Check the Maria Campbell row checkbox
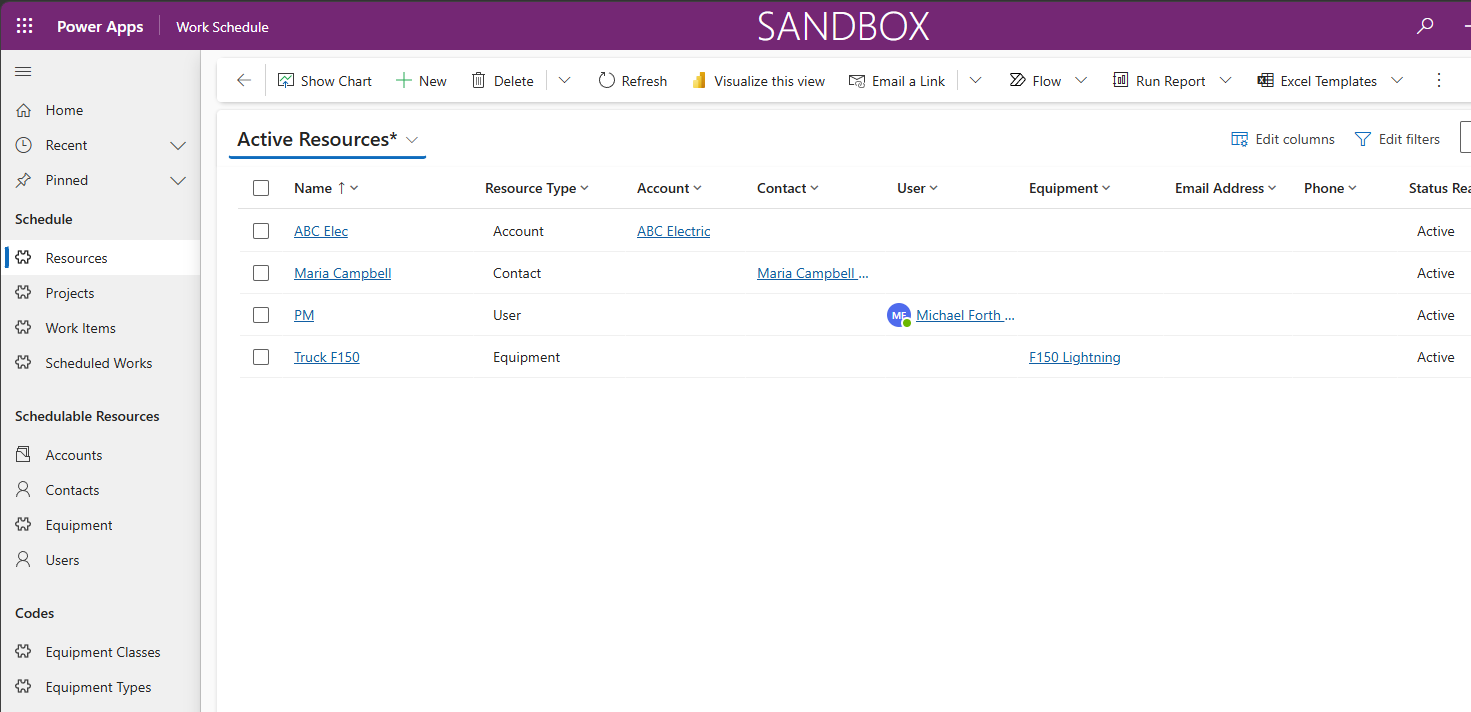This screenshot has height=712, width=1471. click(x=261, y=273)
